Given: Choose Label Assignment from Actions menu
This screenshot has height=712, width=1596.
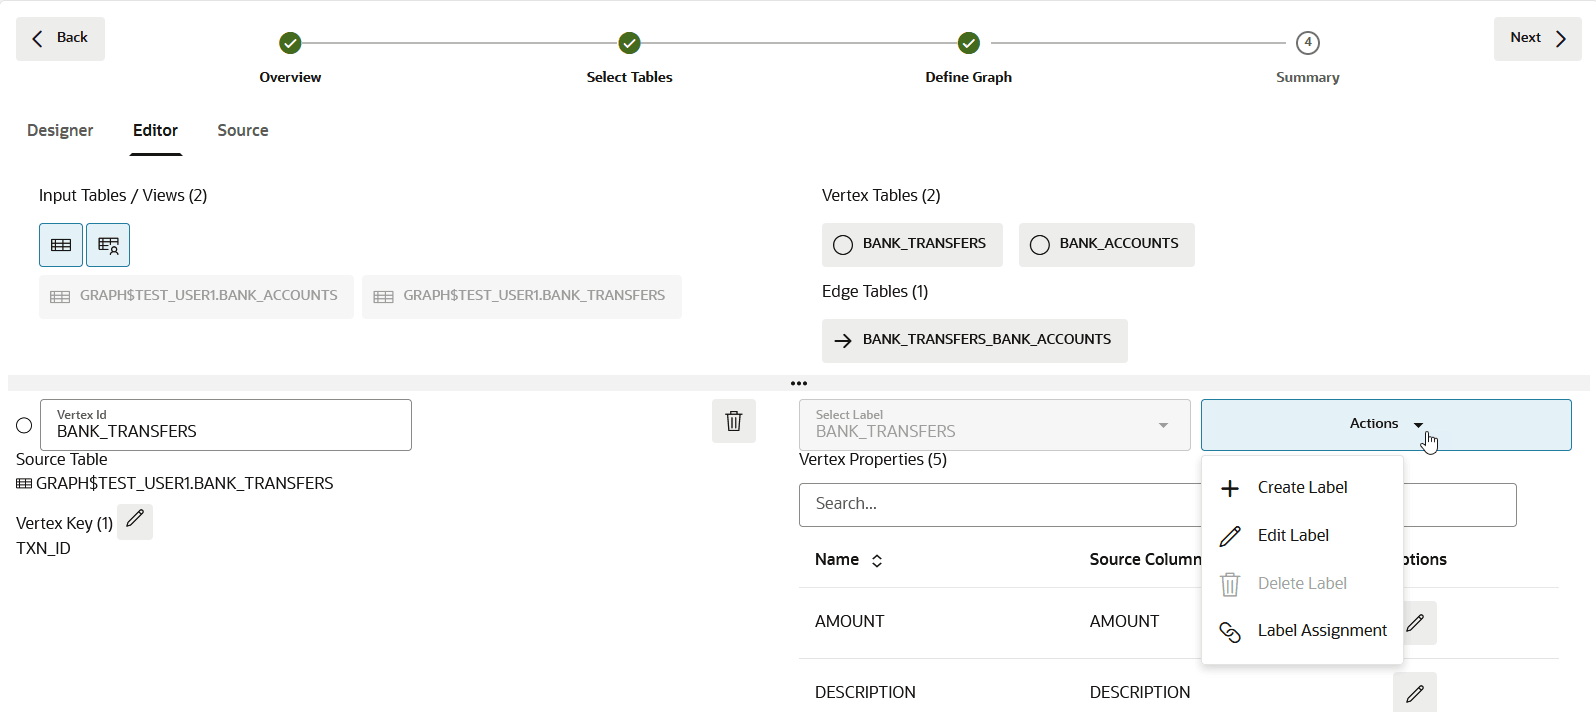Looking at the screenshot, I should (x=1321, y=631).
